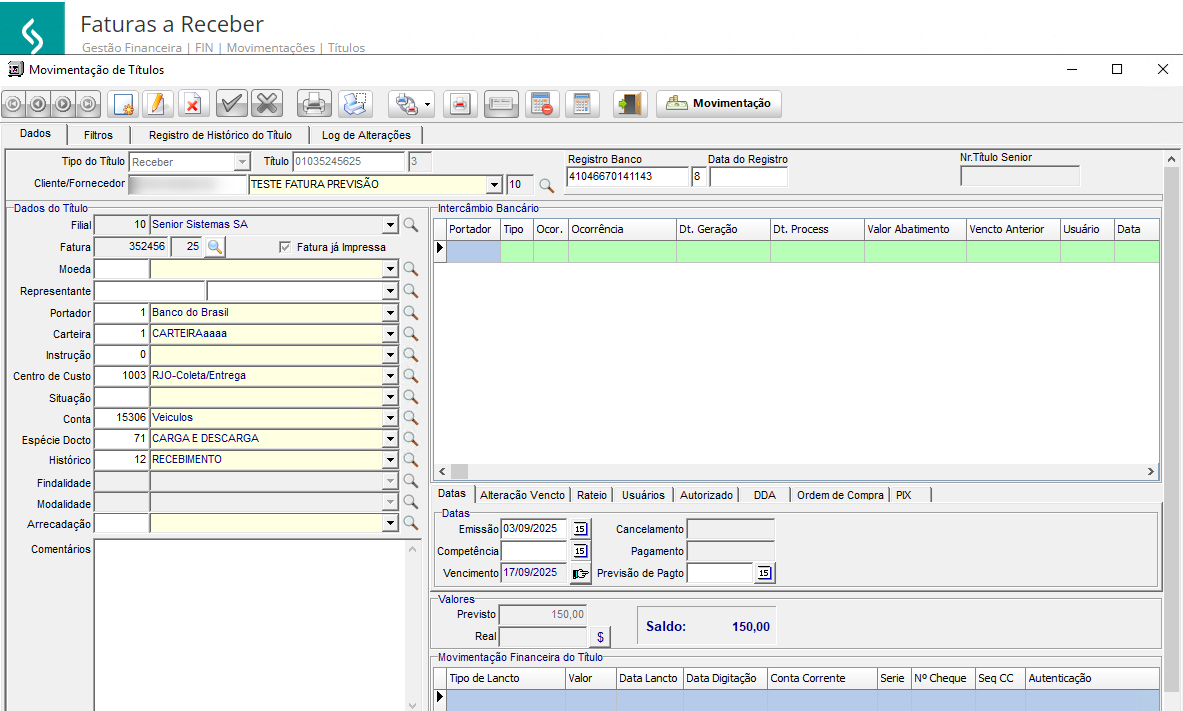
Task: Expand the Cliente/Fornecedor dropdown
Action: 493,185
